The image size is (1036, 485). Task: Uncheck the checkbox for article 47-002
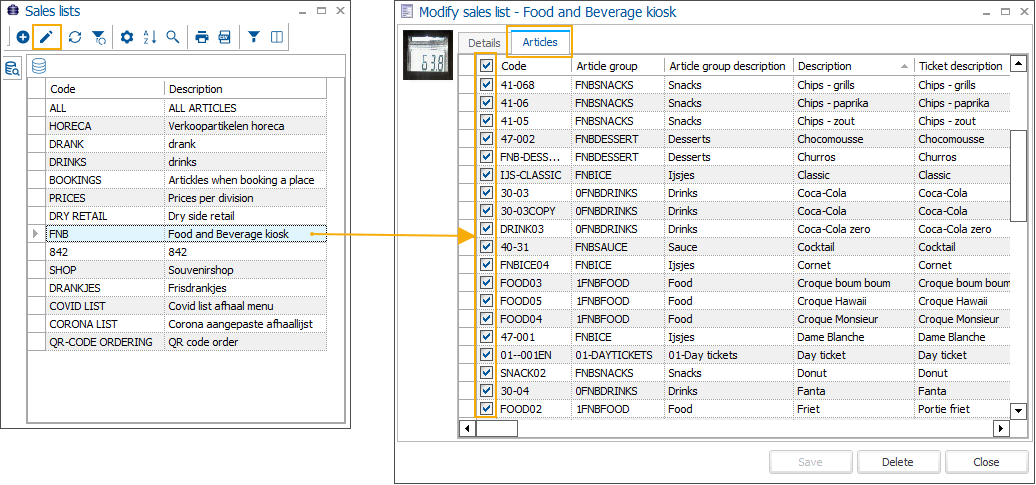coord(486,139)
